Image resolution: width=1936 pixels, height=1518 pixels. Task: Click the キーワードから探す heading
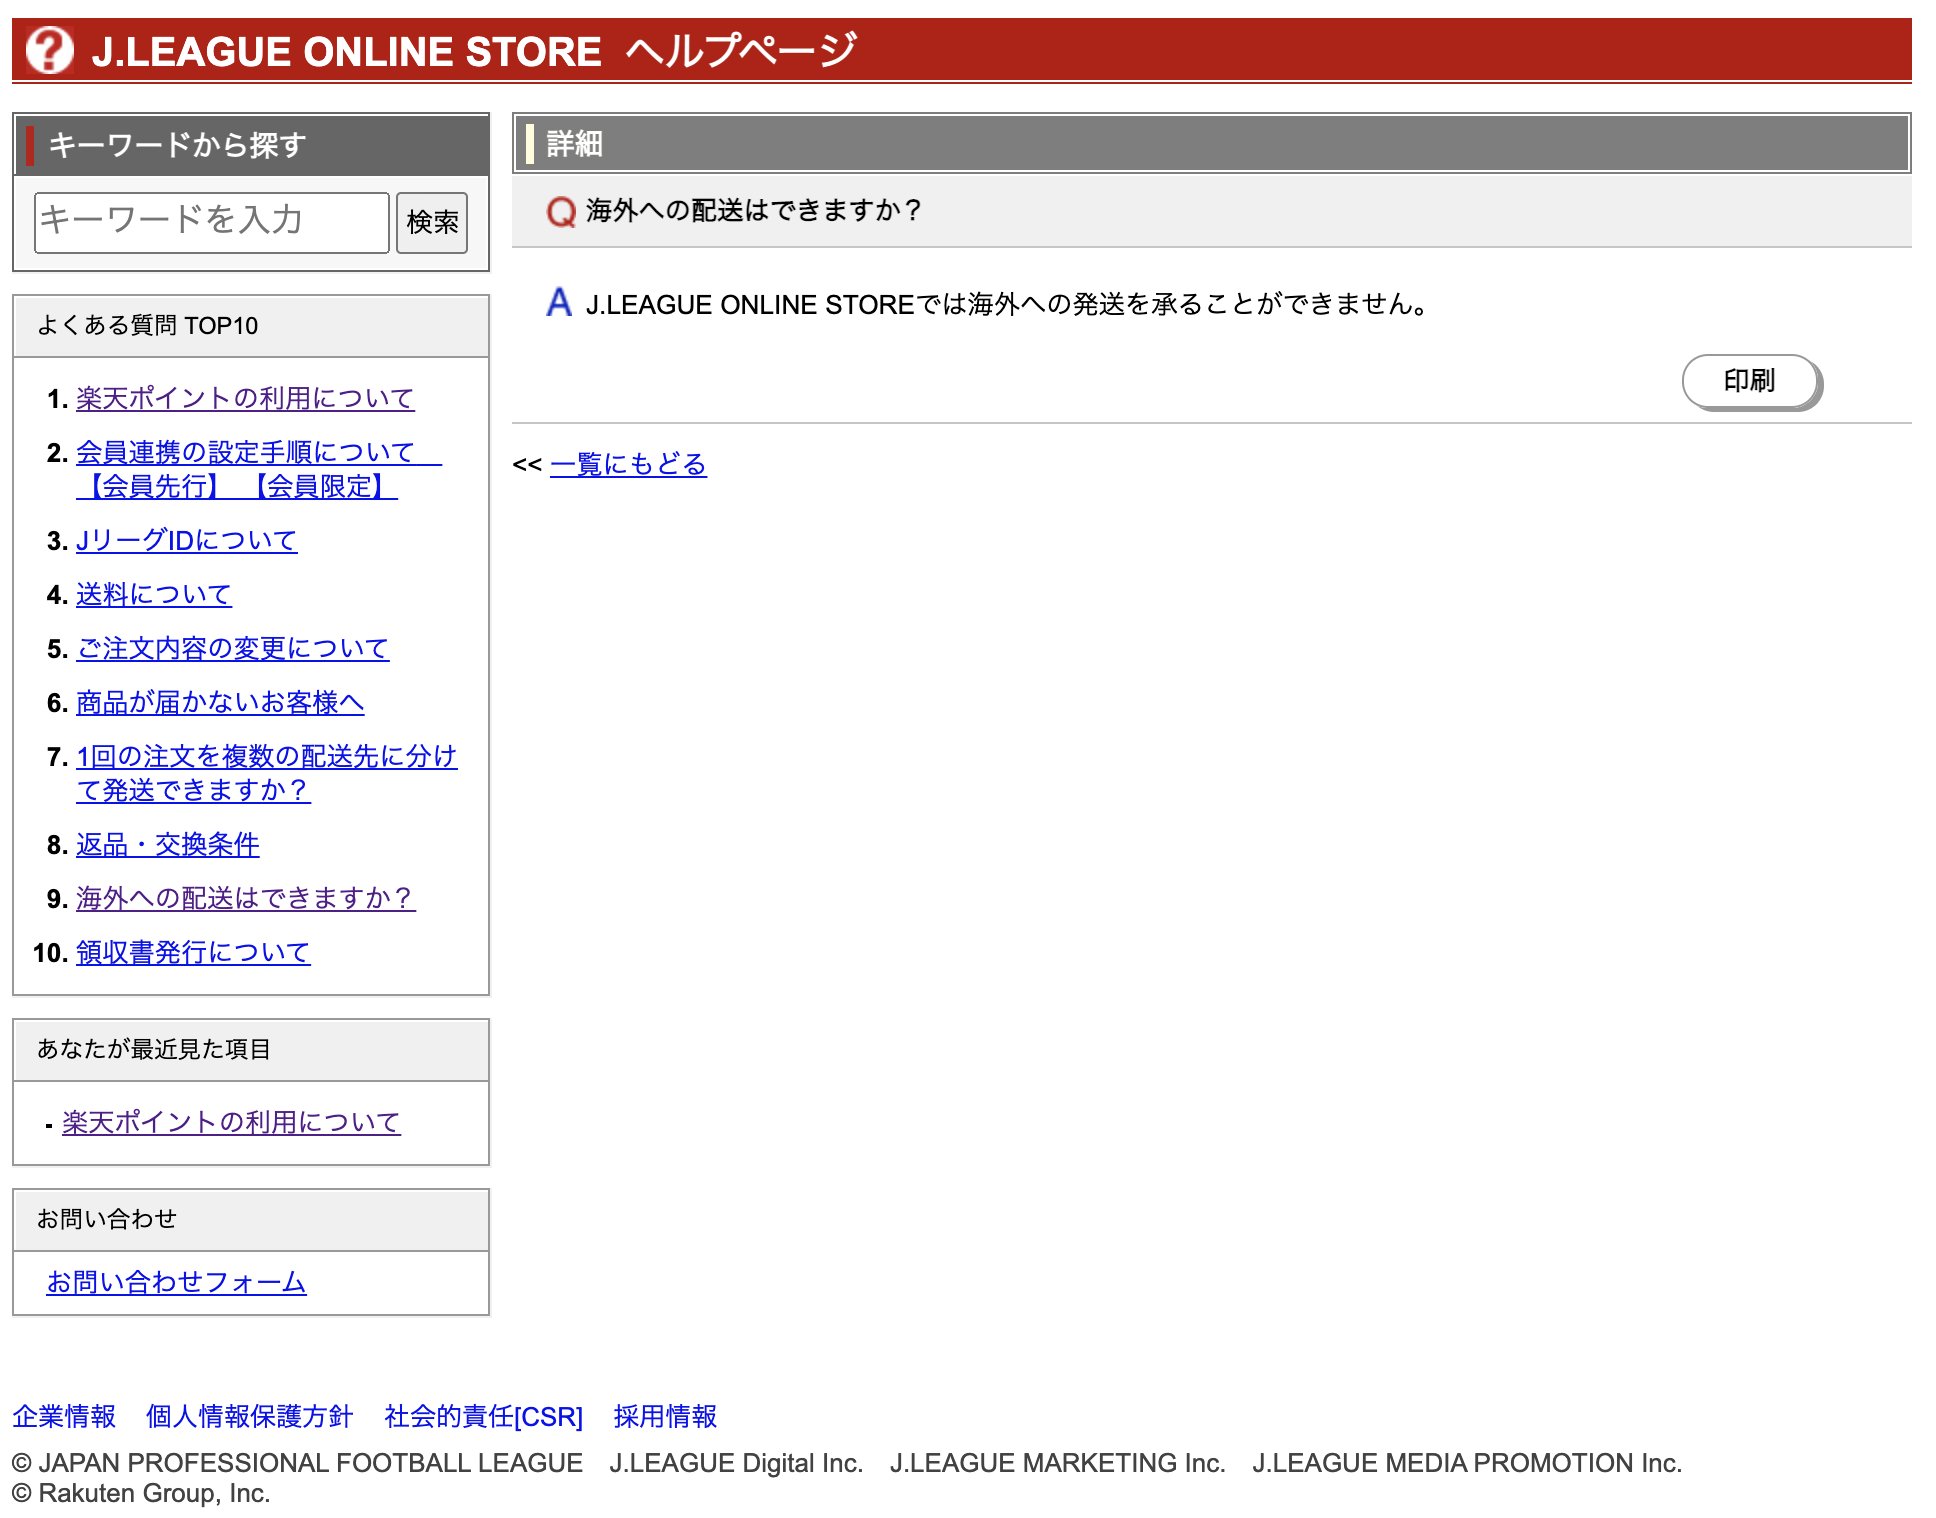coord(177,145)
